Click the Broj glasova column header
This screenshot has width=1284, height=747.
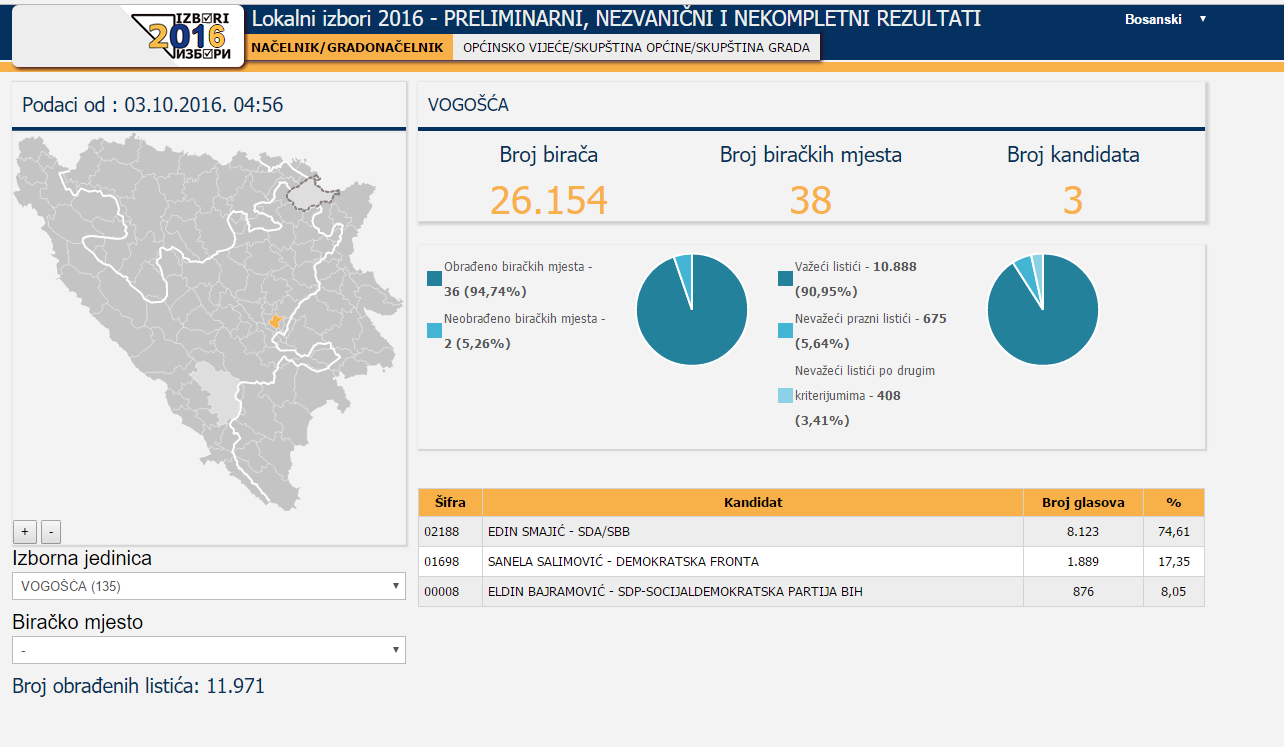pos(1083,502)
